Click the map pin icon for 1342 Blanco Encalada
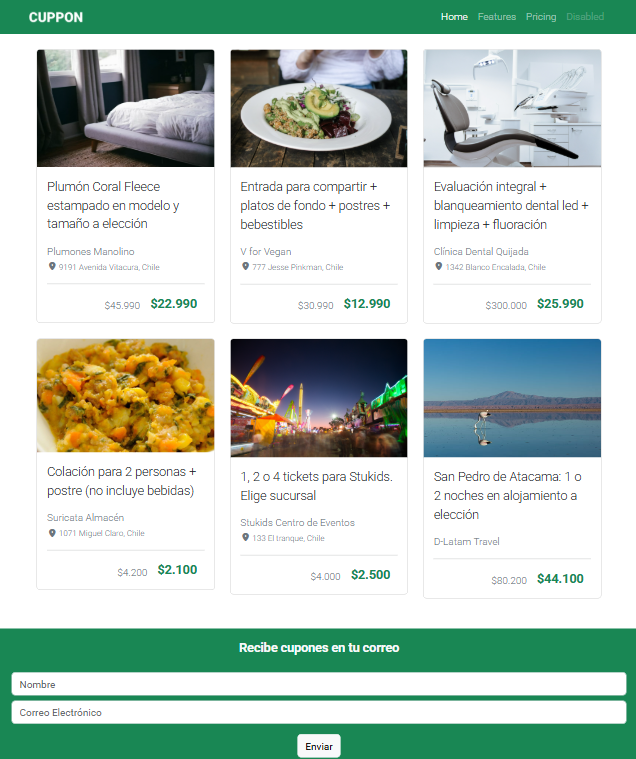 tap(439, 266)
